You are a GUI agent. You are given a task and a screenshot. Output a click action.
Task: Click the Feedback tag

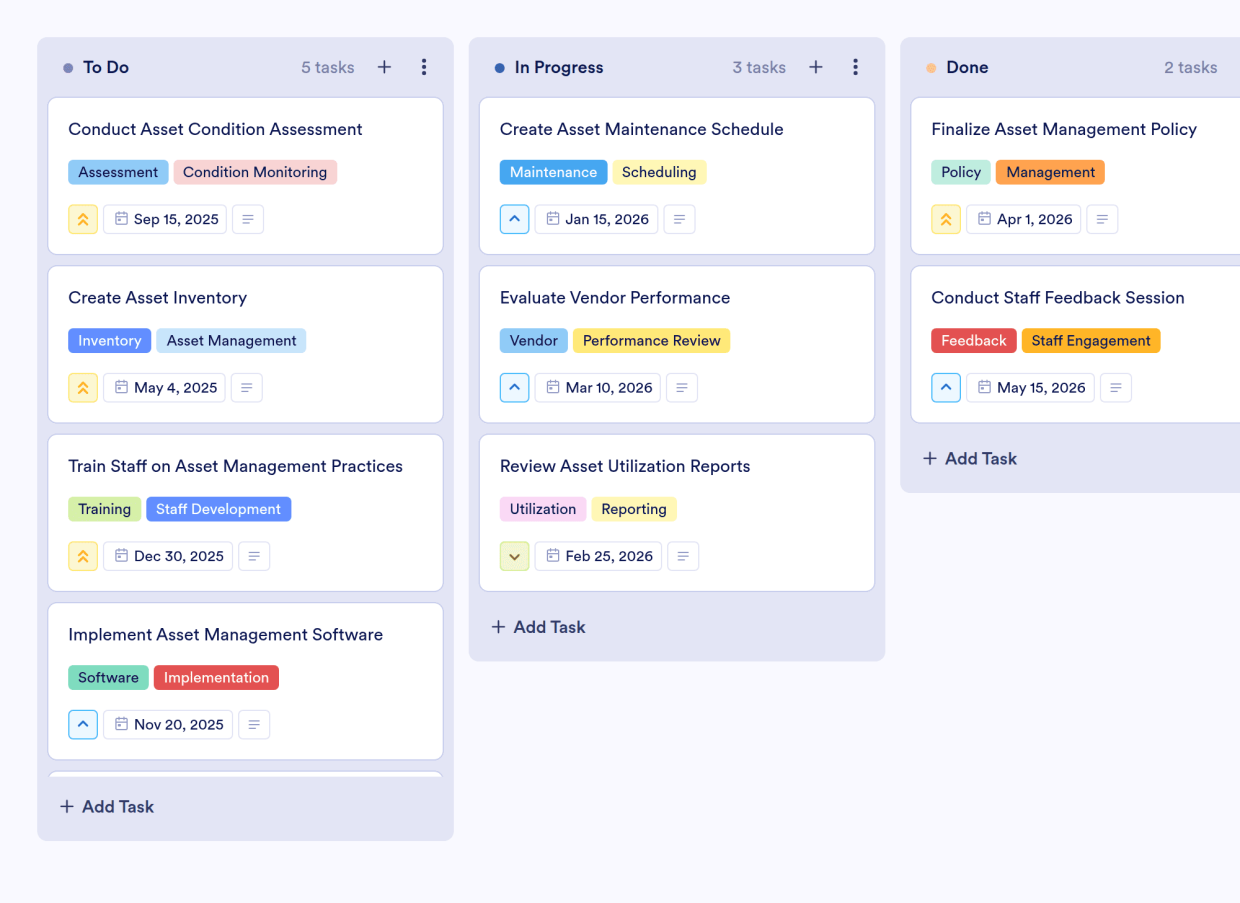(x=974, y=341)
